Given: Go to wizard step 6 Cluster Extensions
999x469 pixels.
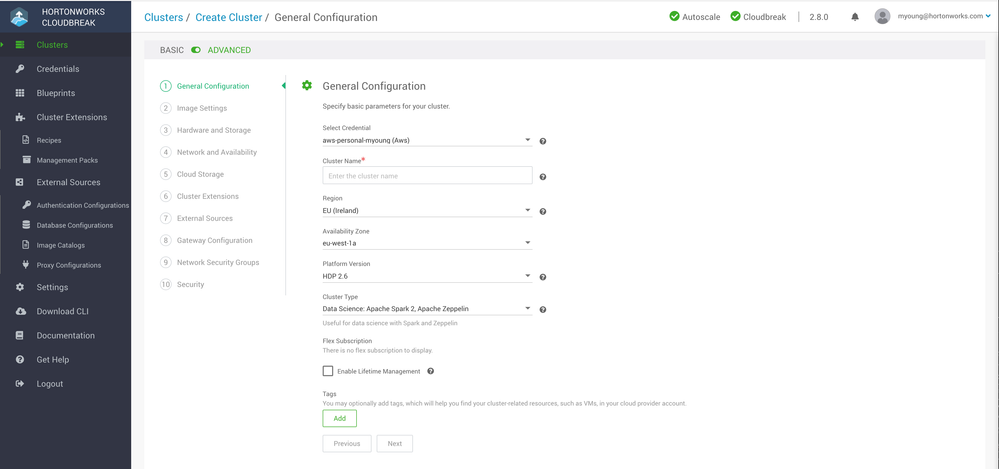Looking at the screenshot, I should coord(208,196).
